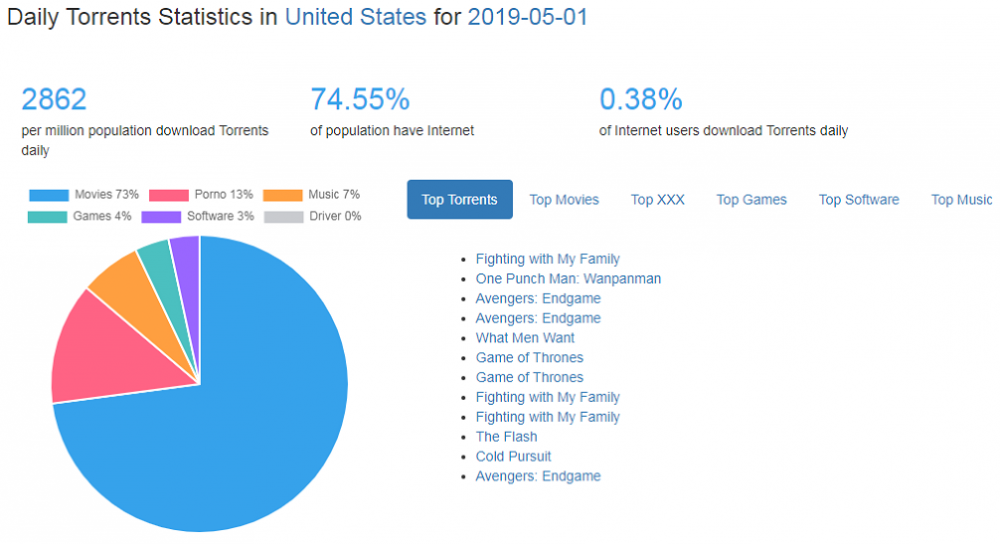Click the 2019-05-01 date link
The image size is (1000, 544).
(527, 18)
